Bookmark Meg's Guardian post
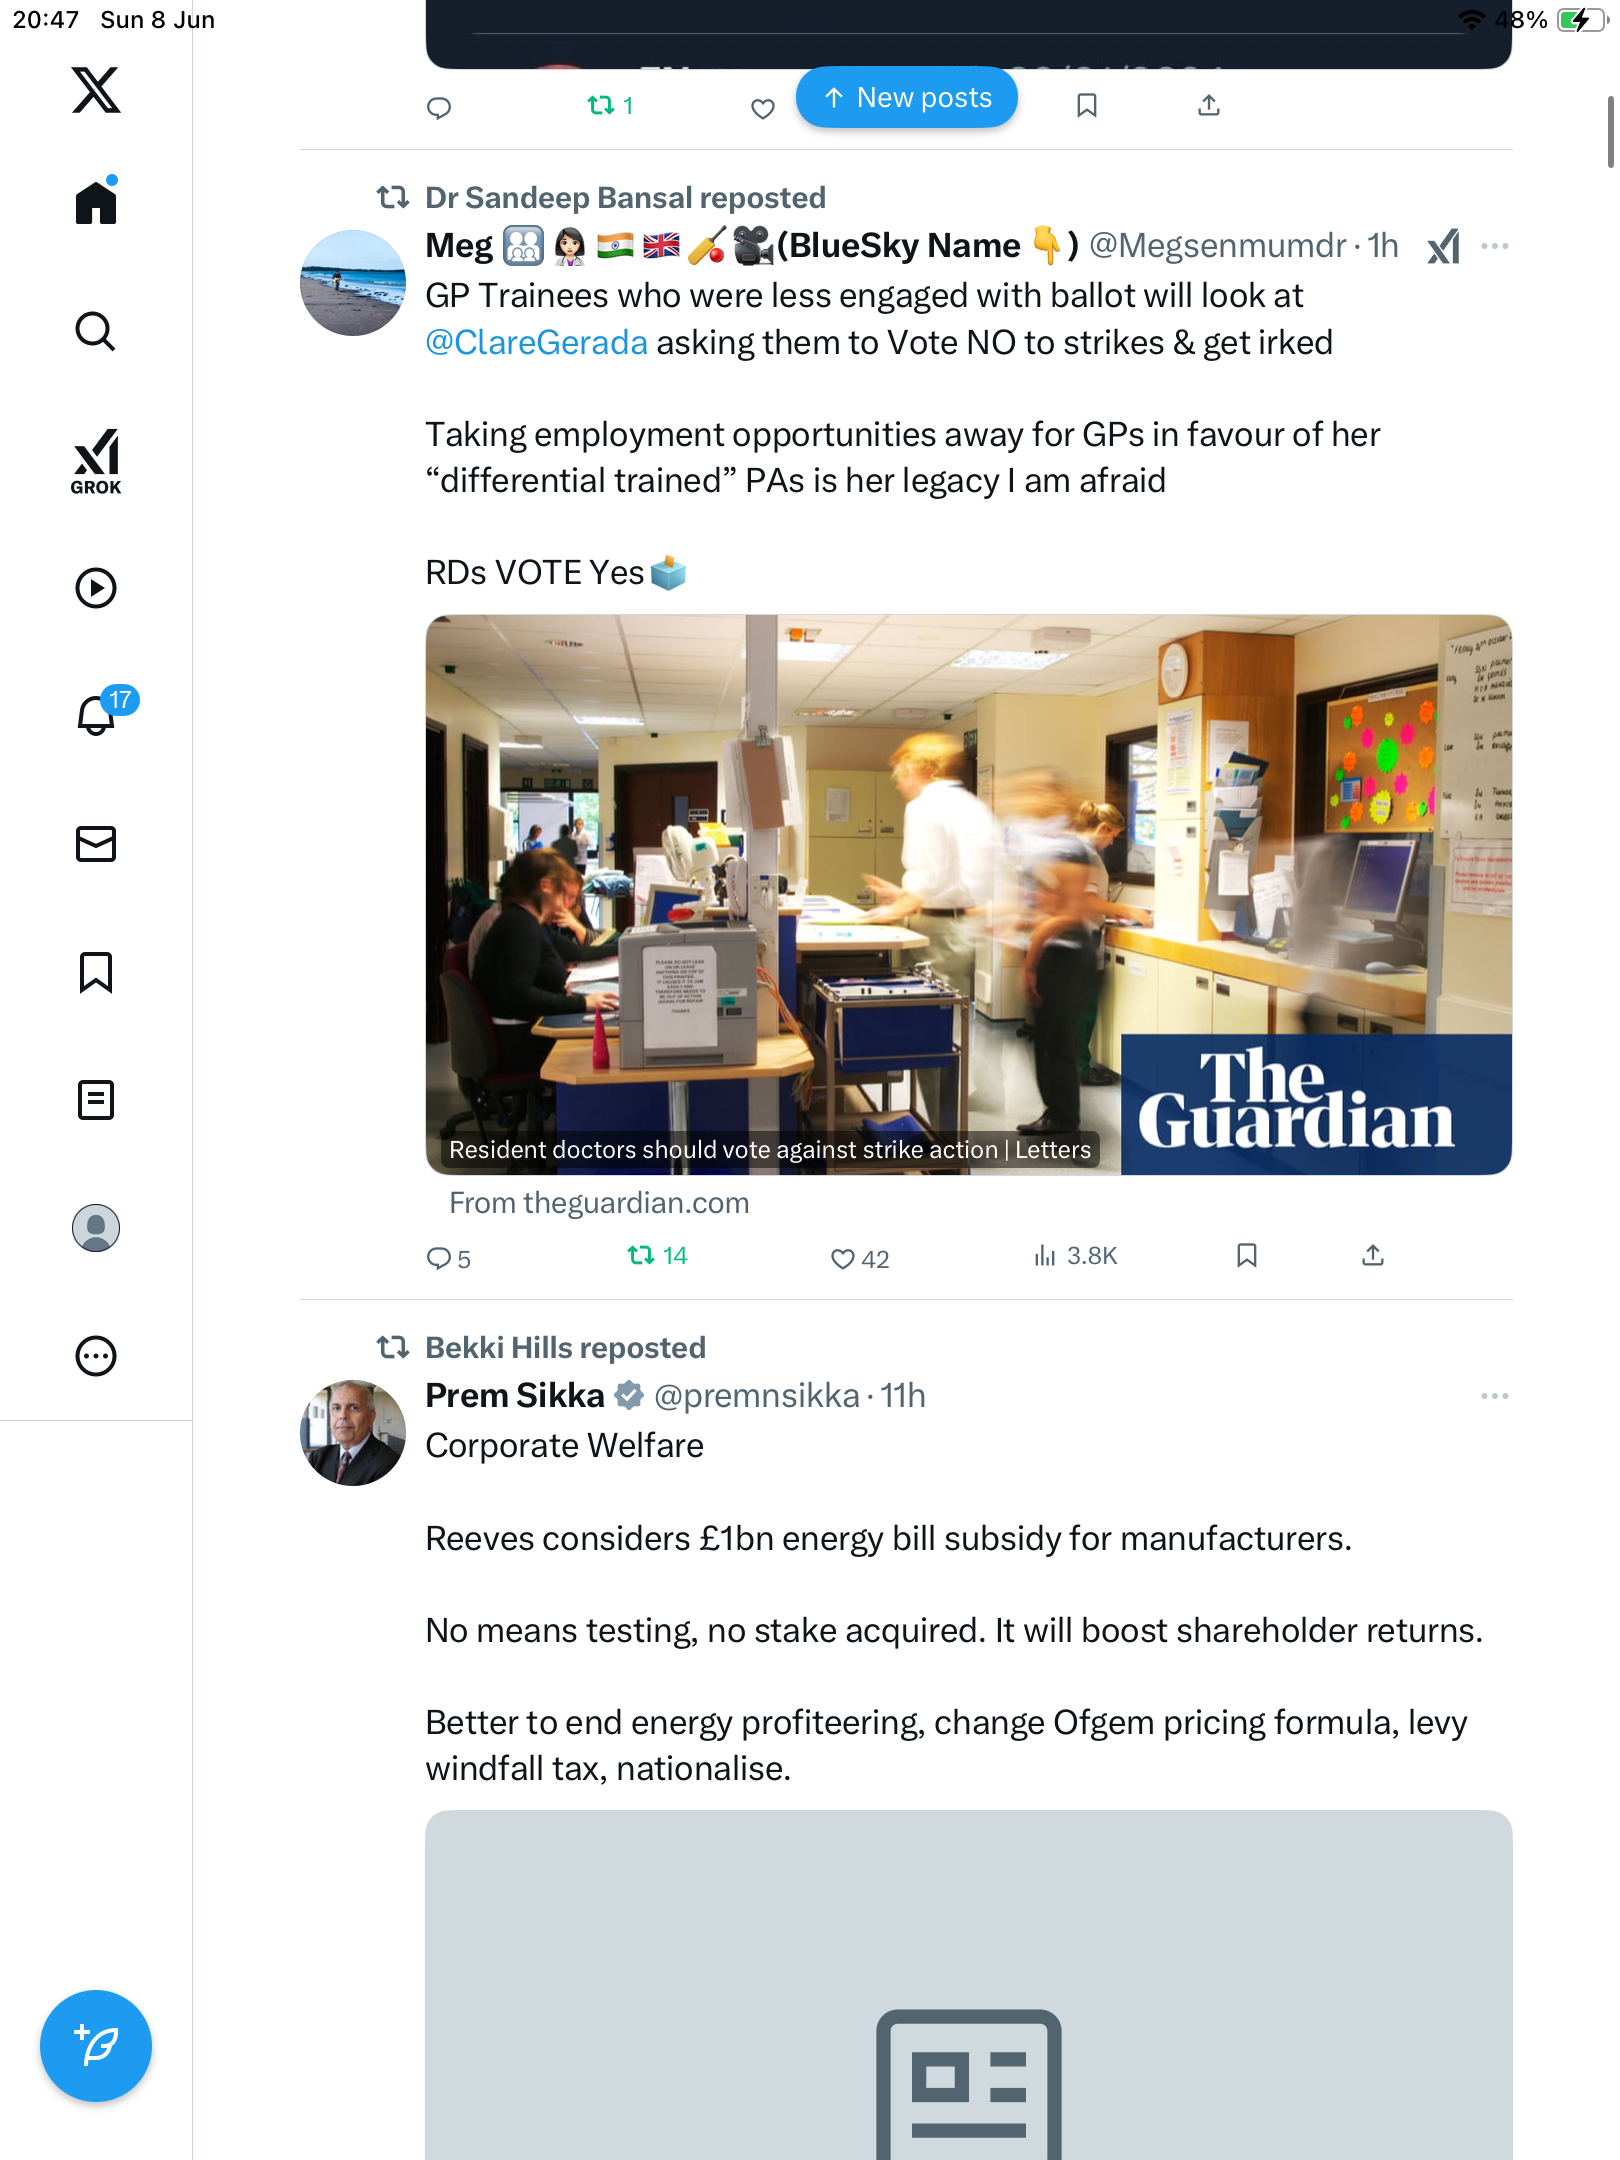1620x2160 pixels. [1246, 1256]
